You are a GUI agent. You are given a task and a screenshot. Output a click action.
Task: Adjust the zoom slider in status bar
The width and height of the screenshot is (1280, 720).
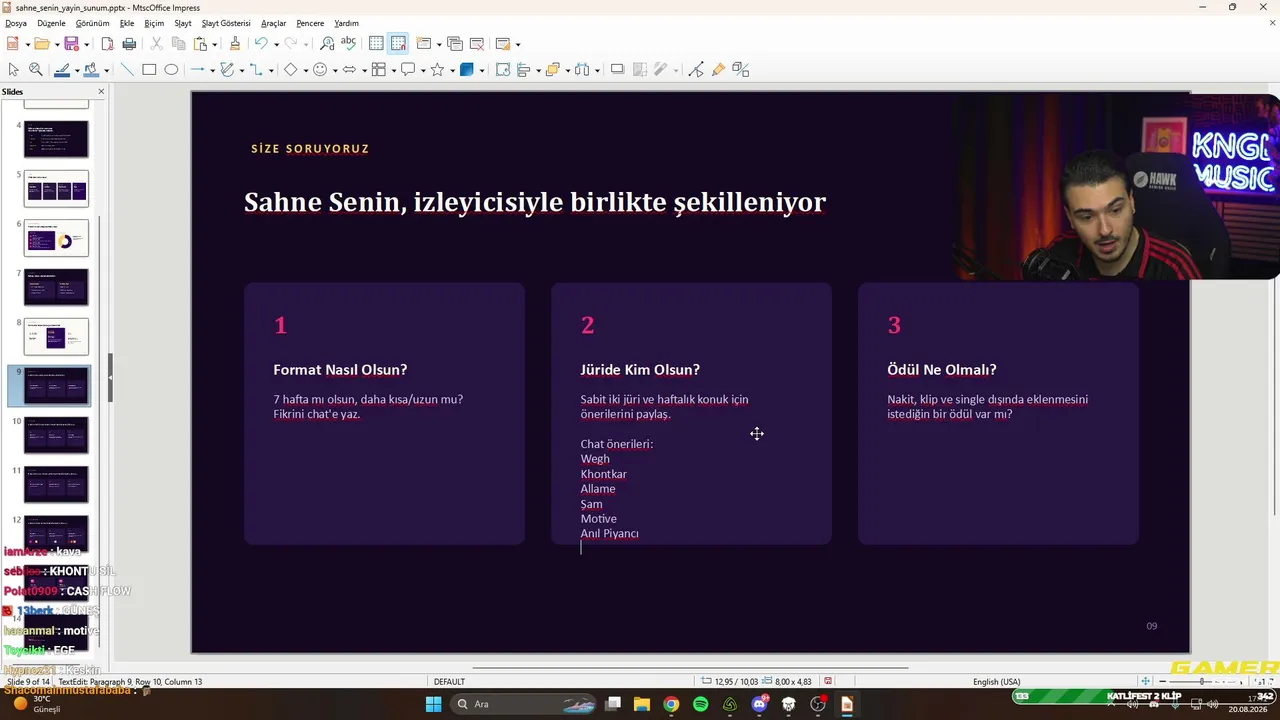pos(1203,682)
